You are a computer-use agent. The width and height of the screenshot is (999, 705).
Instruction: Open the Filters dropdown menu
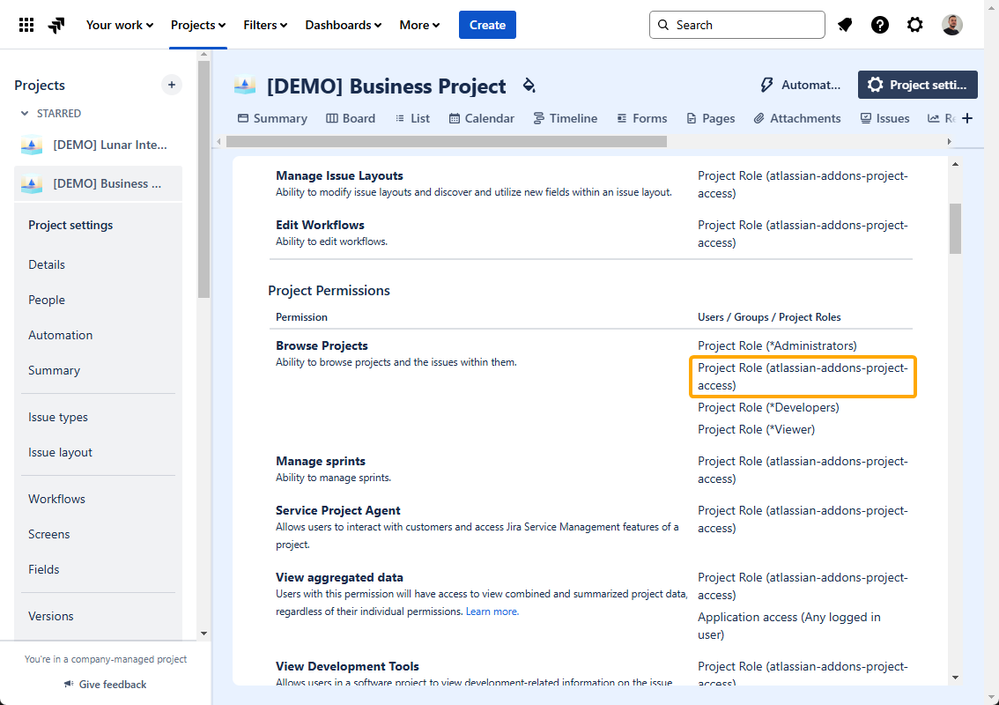click(265, 25)
